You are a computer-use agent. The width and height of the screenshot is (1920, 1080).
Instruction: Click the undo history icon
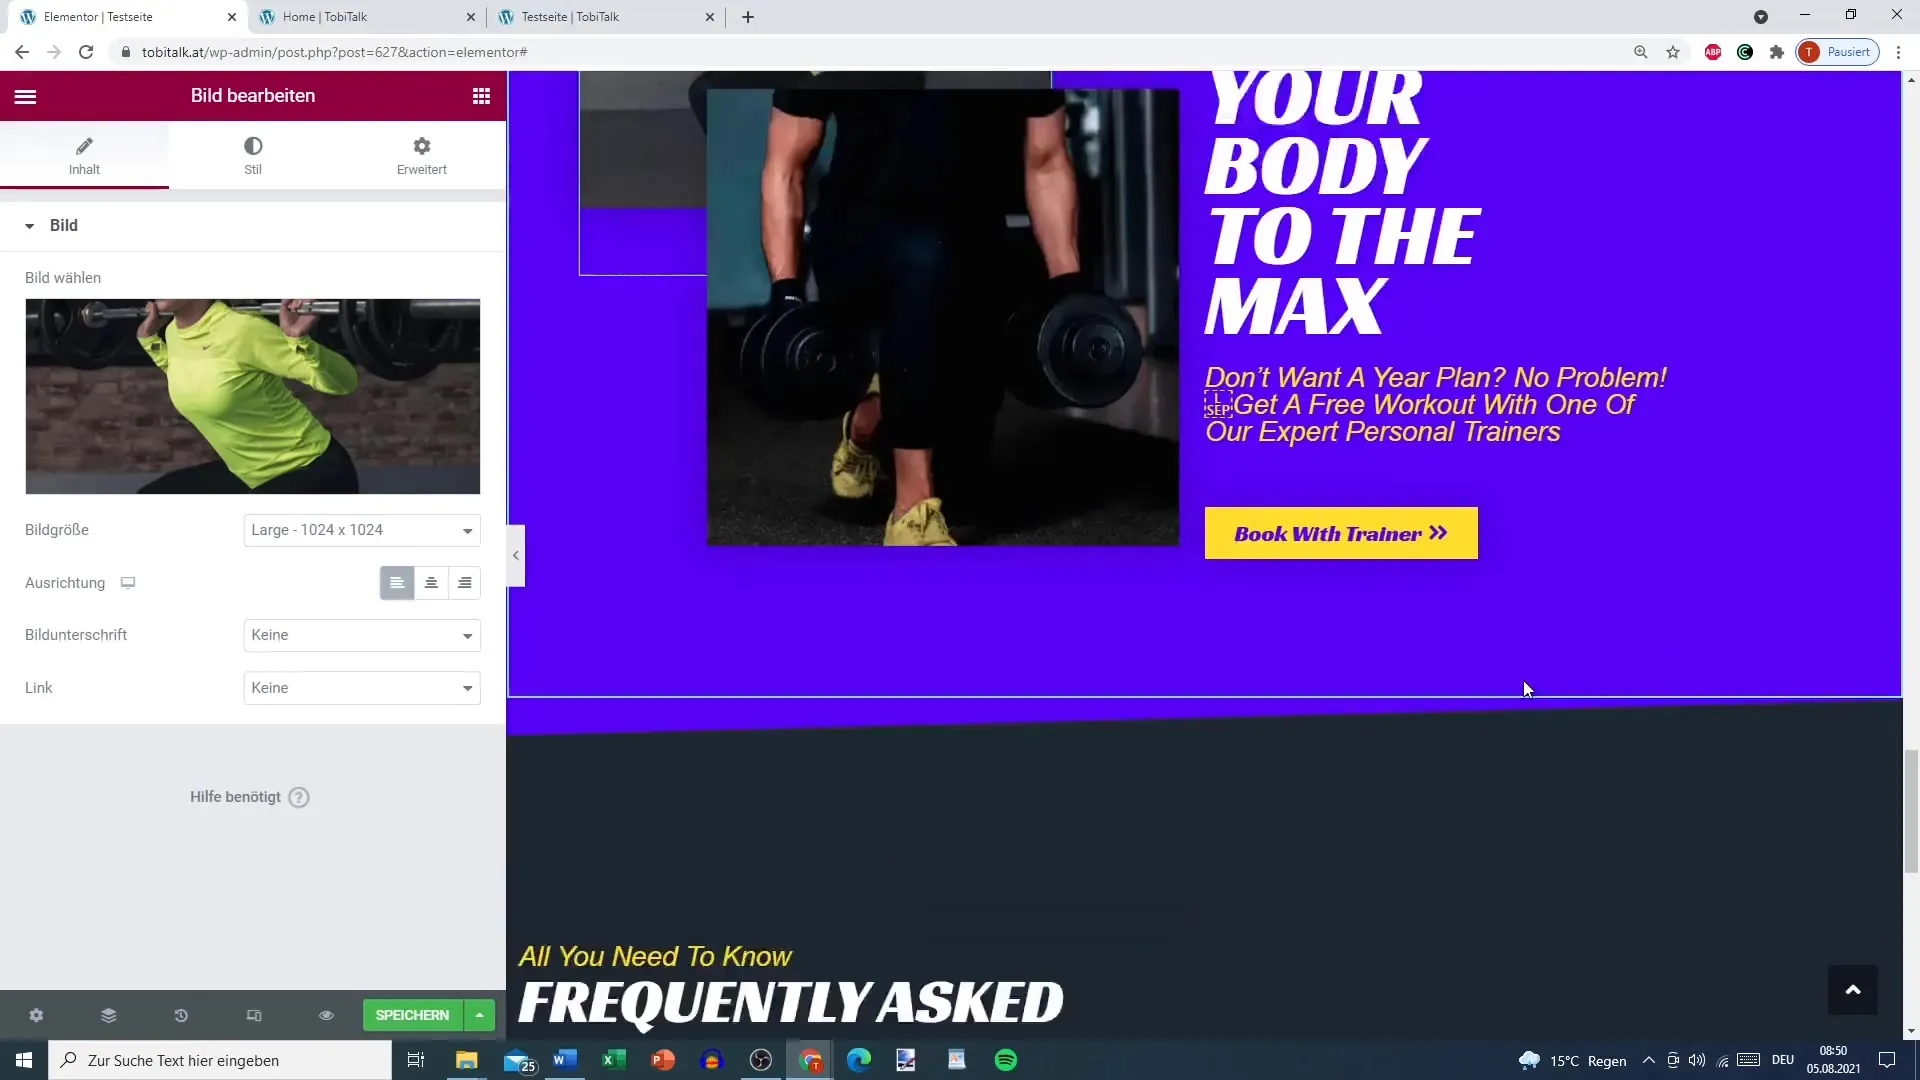(x=181, y=1015)
